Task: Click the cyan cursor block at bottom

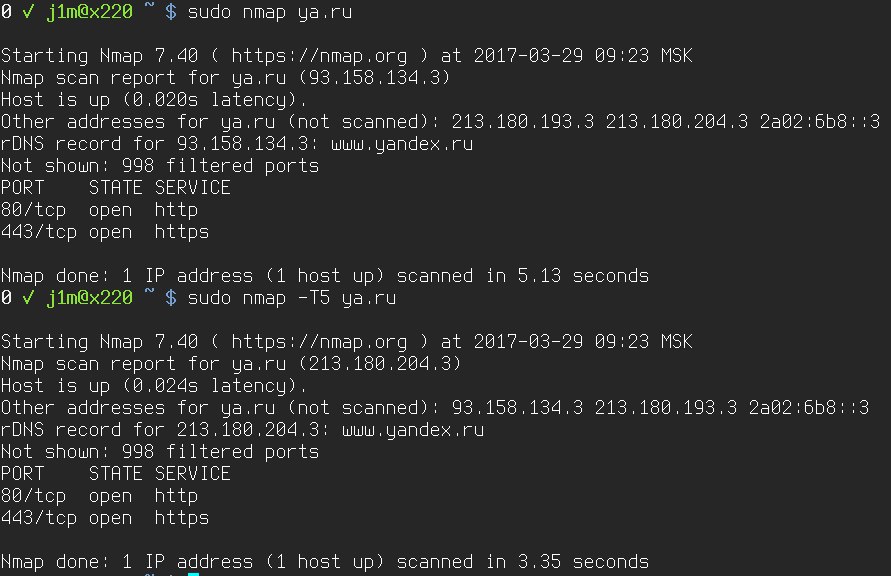Action: pyautogui.click(x=193, y=574)
